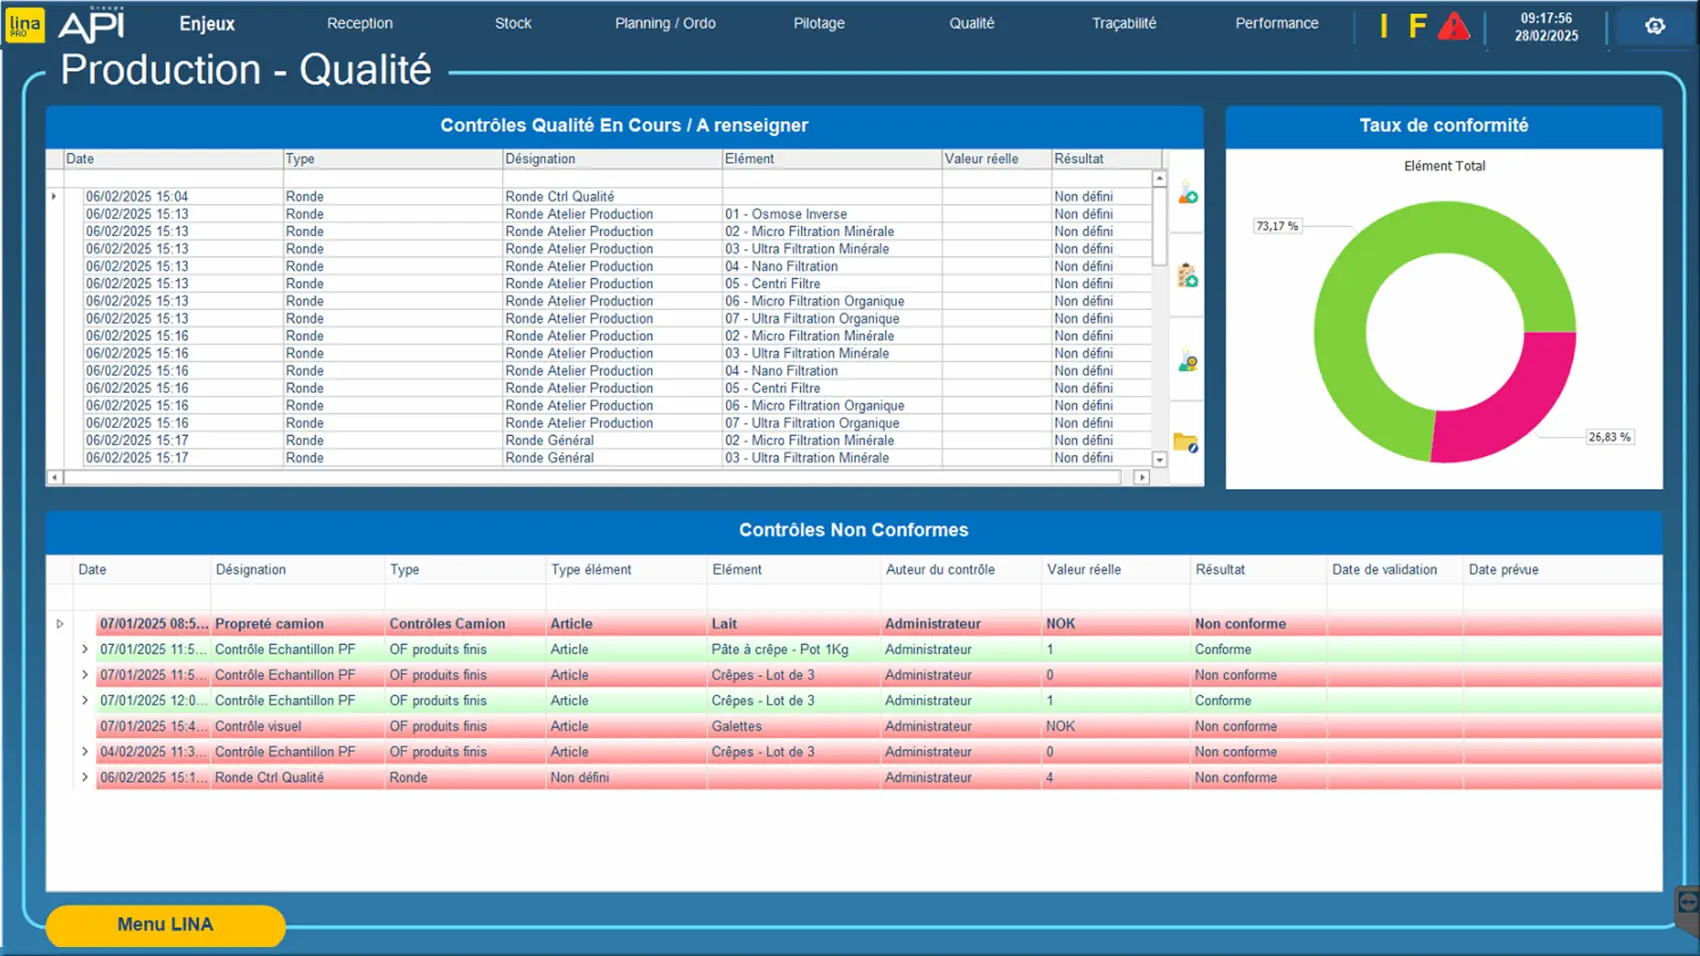Click the clipboard checklist add icon
This screenshot has width=1700, height=956.
[1187, 276]
